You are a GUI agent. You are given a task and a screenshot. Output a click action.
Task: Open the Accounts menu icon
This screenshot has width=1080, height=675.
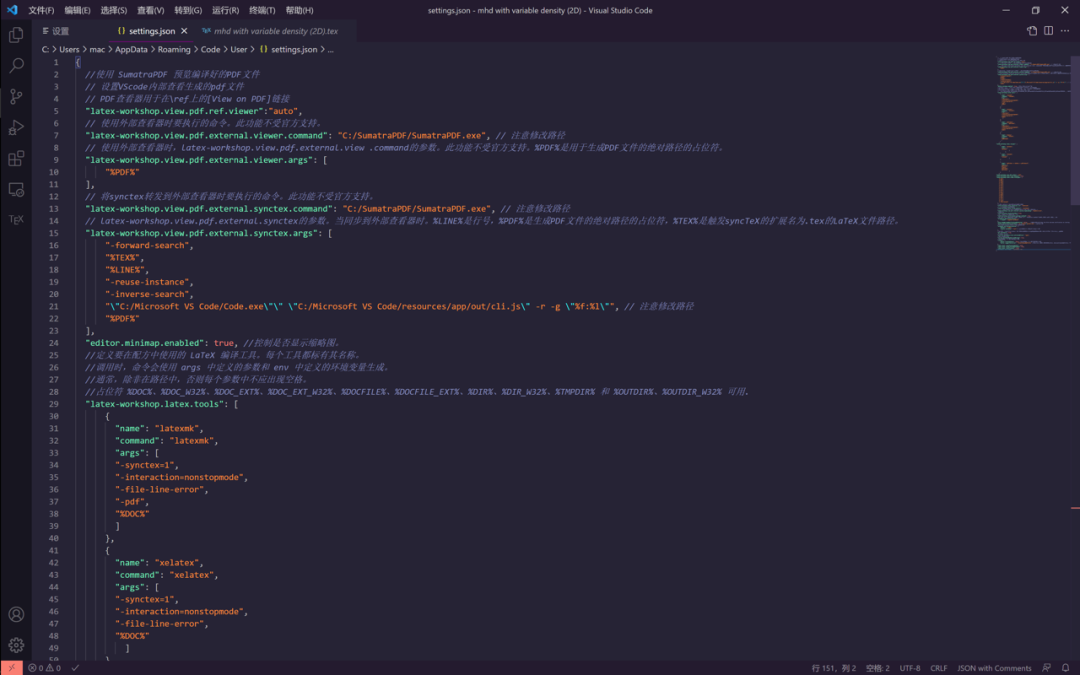[x=16, y=614]
